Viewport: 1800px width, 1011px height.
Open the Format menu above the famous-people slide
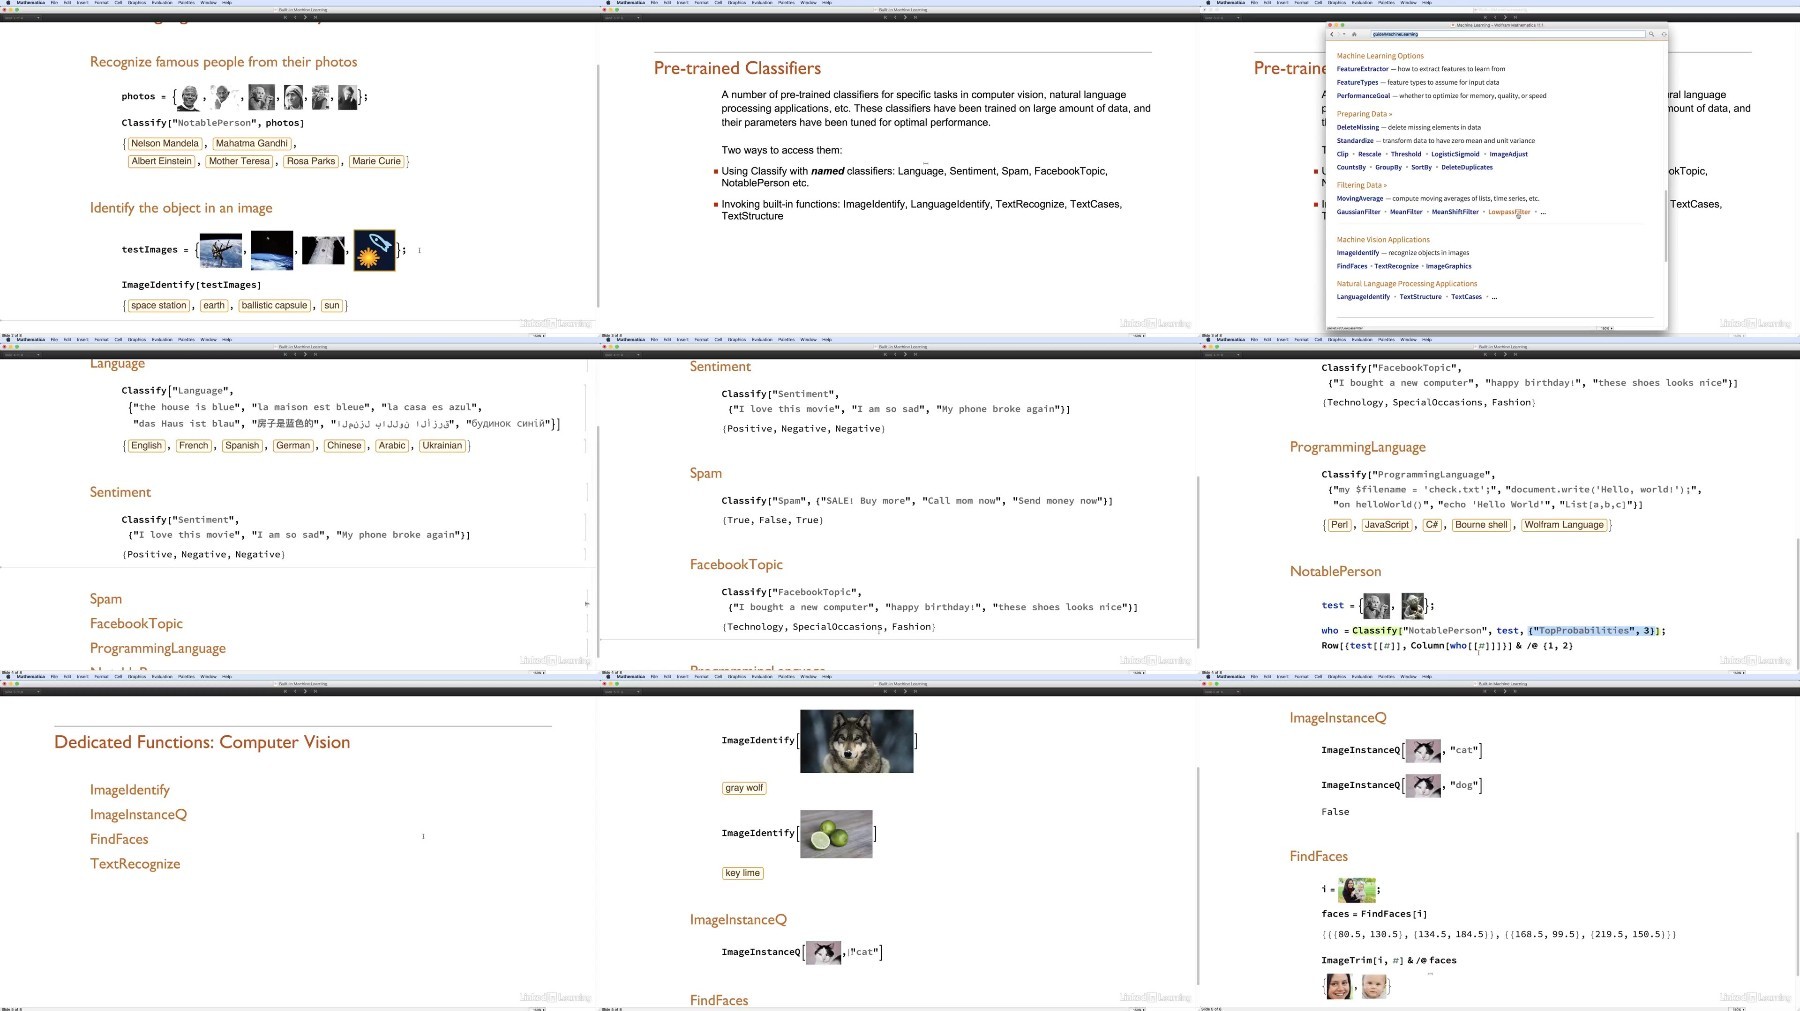[101, 3]
